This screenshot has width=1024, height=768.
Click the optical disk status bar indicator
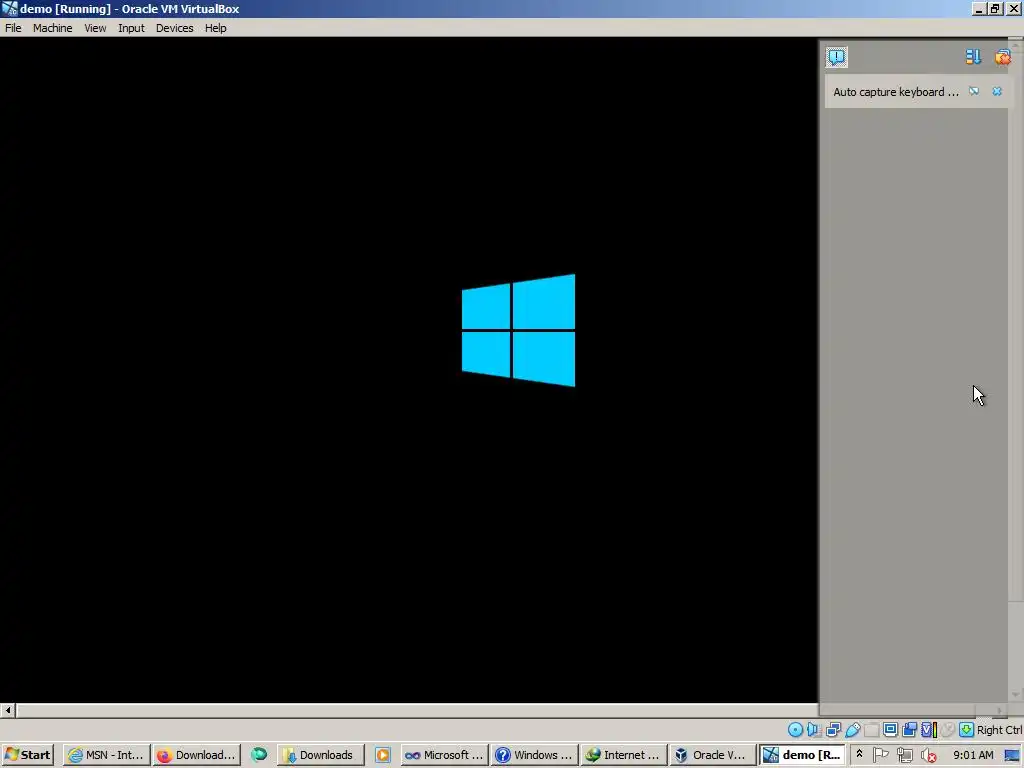(795, 729)
